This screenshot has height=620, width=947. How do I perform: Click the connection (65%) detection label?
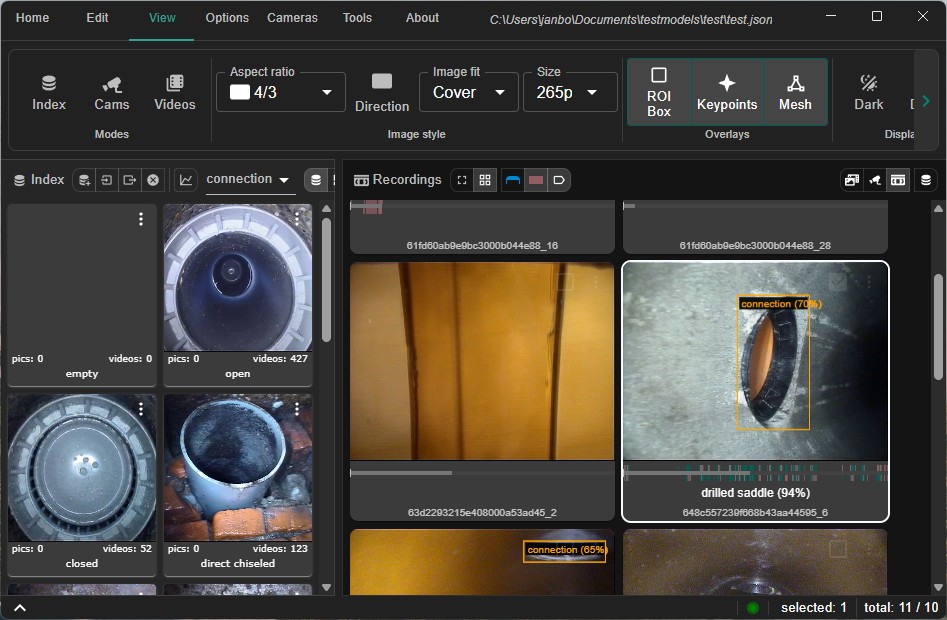(566, 549)
